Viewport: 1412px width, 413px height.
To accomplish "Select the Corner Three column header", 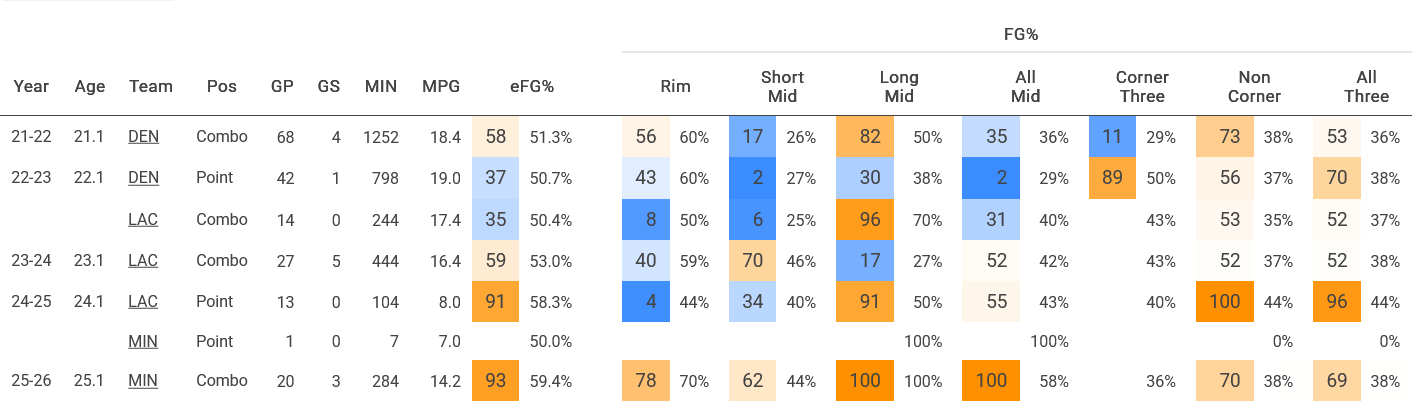I will click(1142, 87).
